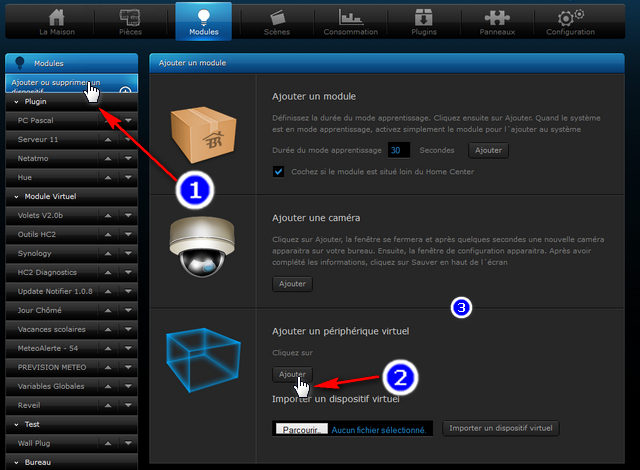Screen dimensions: 640x470
Task: Move Wall Plug up with arrow
Action: [x=108, y=443]
